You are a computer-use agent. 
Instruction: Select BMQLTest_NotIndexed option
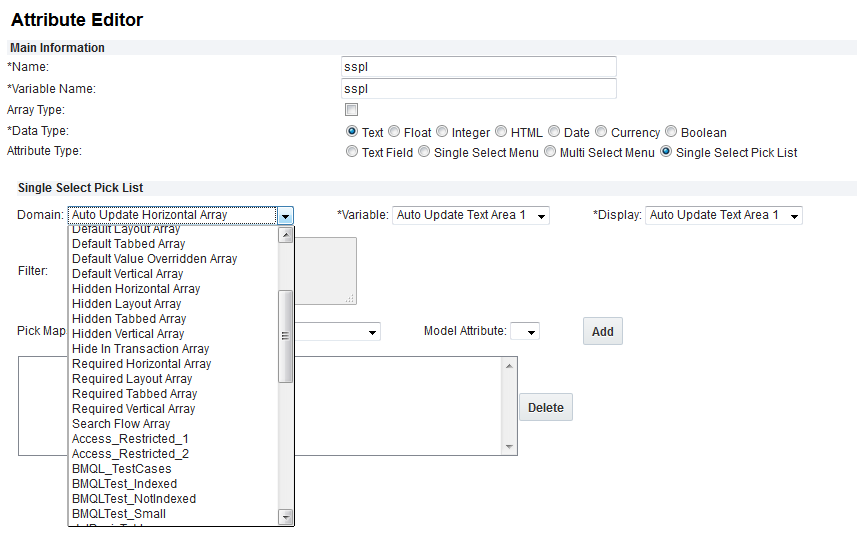point(173,499)
